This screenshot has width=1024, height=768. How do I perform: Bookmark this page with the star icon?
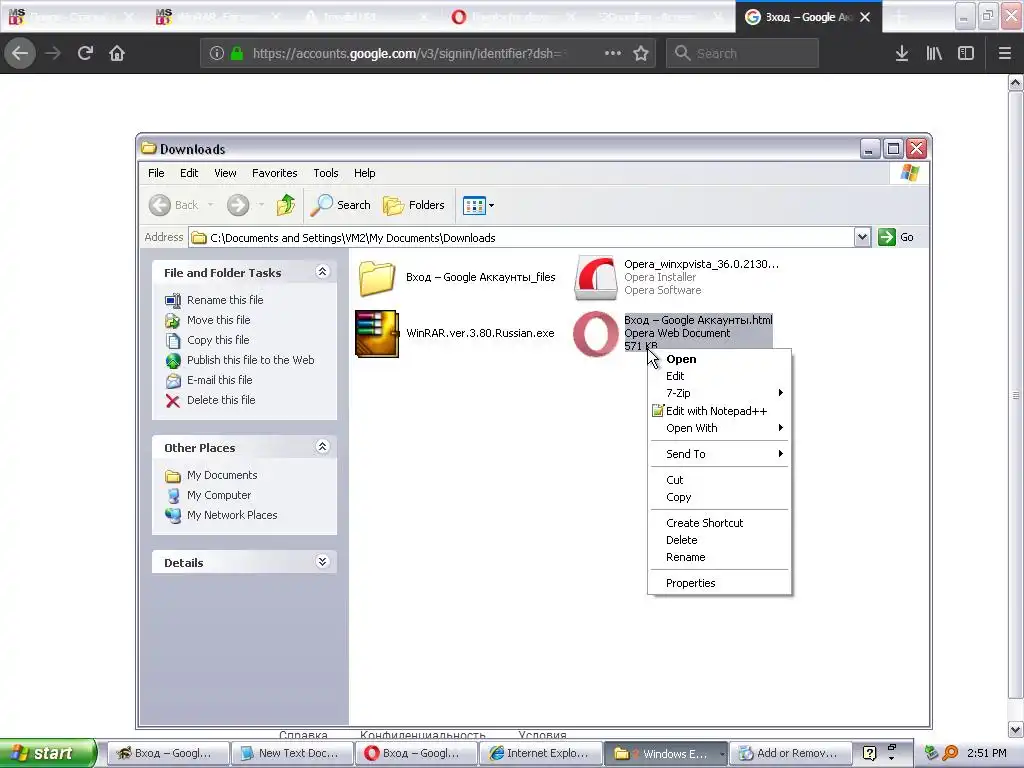coord(641,53)
